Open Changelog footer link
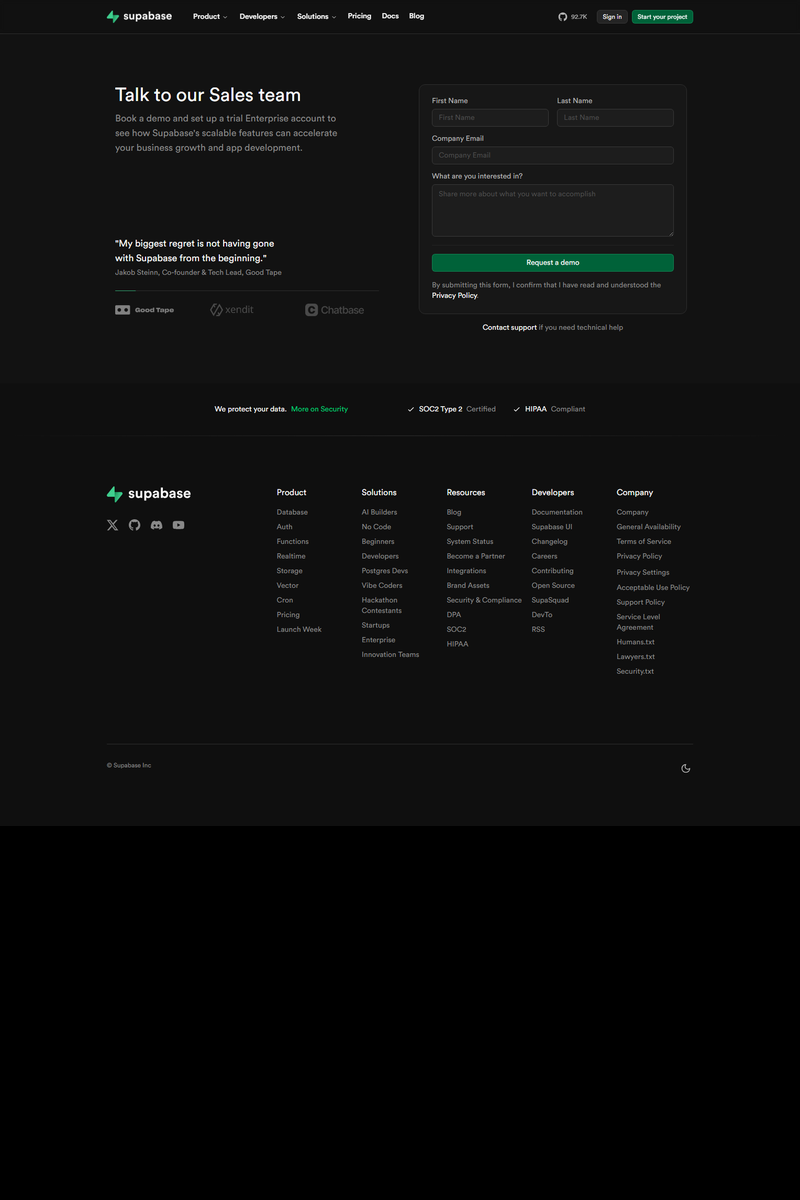800x1200 pixels. [x=550, y=542]
